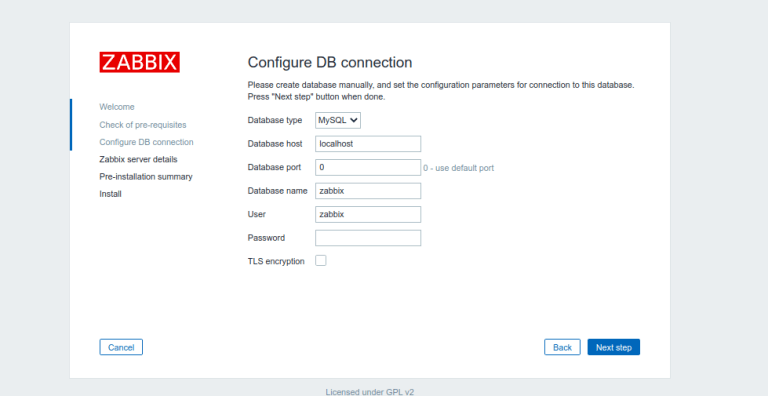Click the Install step in sidebar

(x=110, y=194)
